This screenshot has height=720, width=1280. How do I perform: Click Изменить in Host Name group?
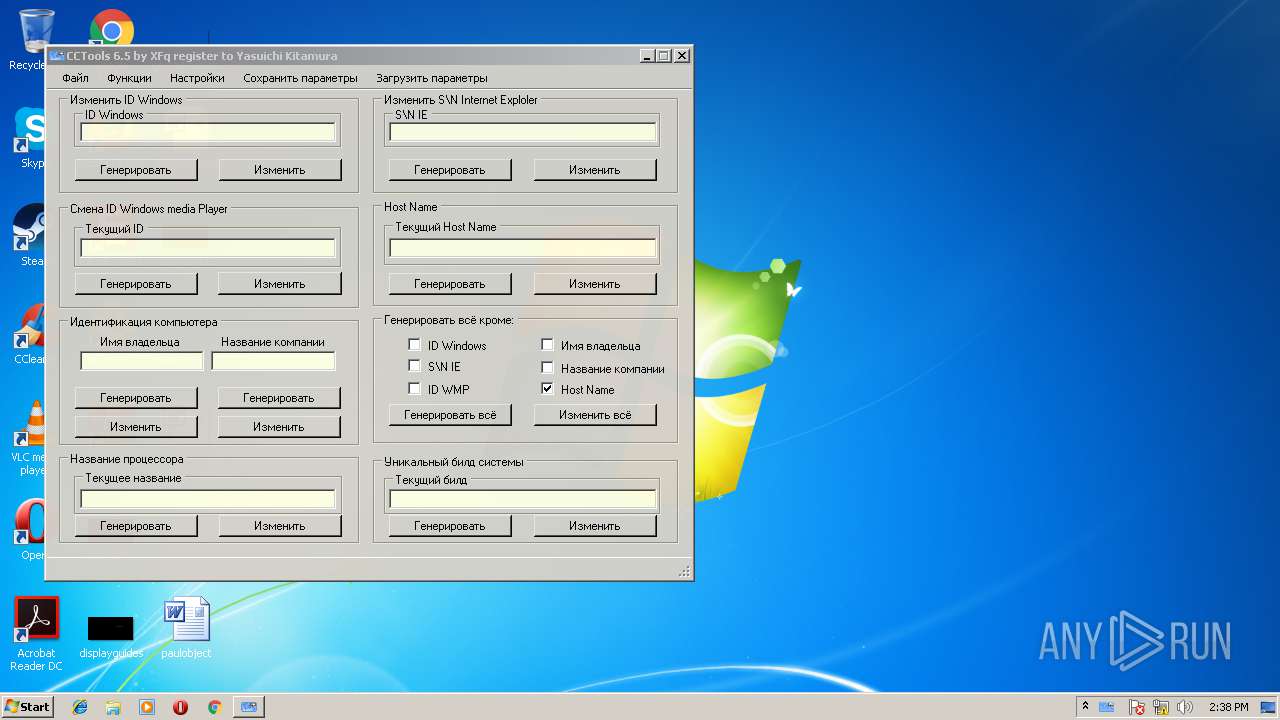595,284
